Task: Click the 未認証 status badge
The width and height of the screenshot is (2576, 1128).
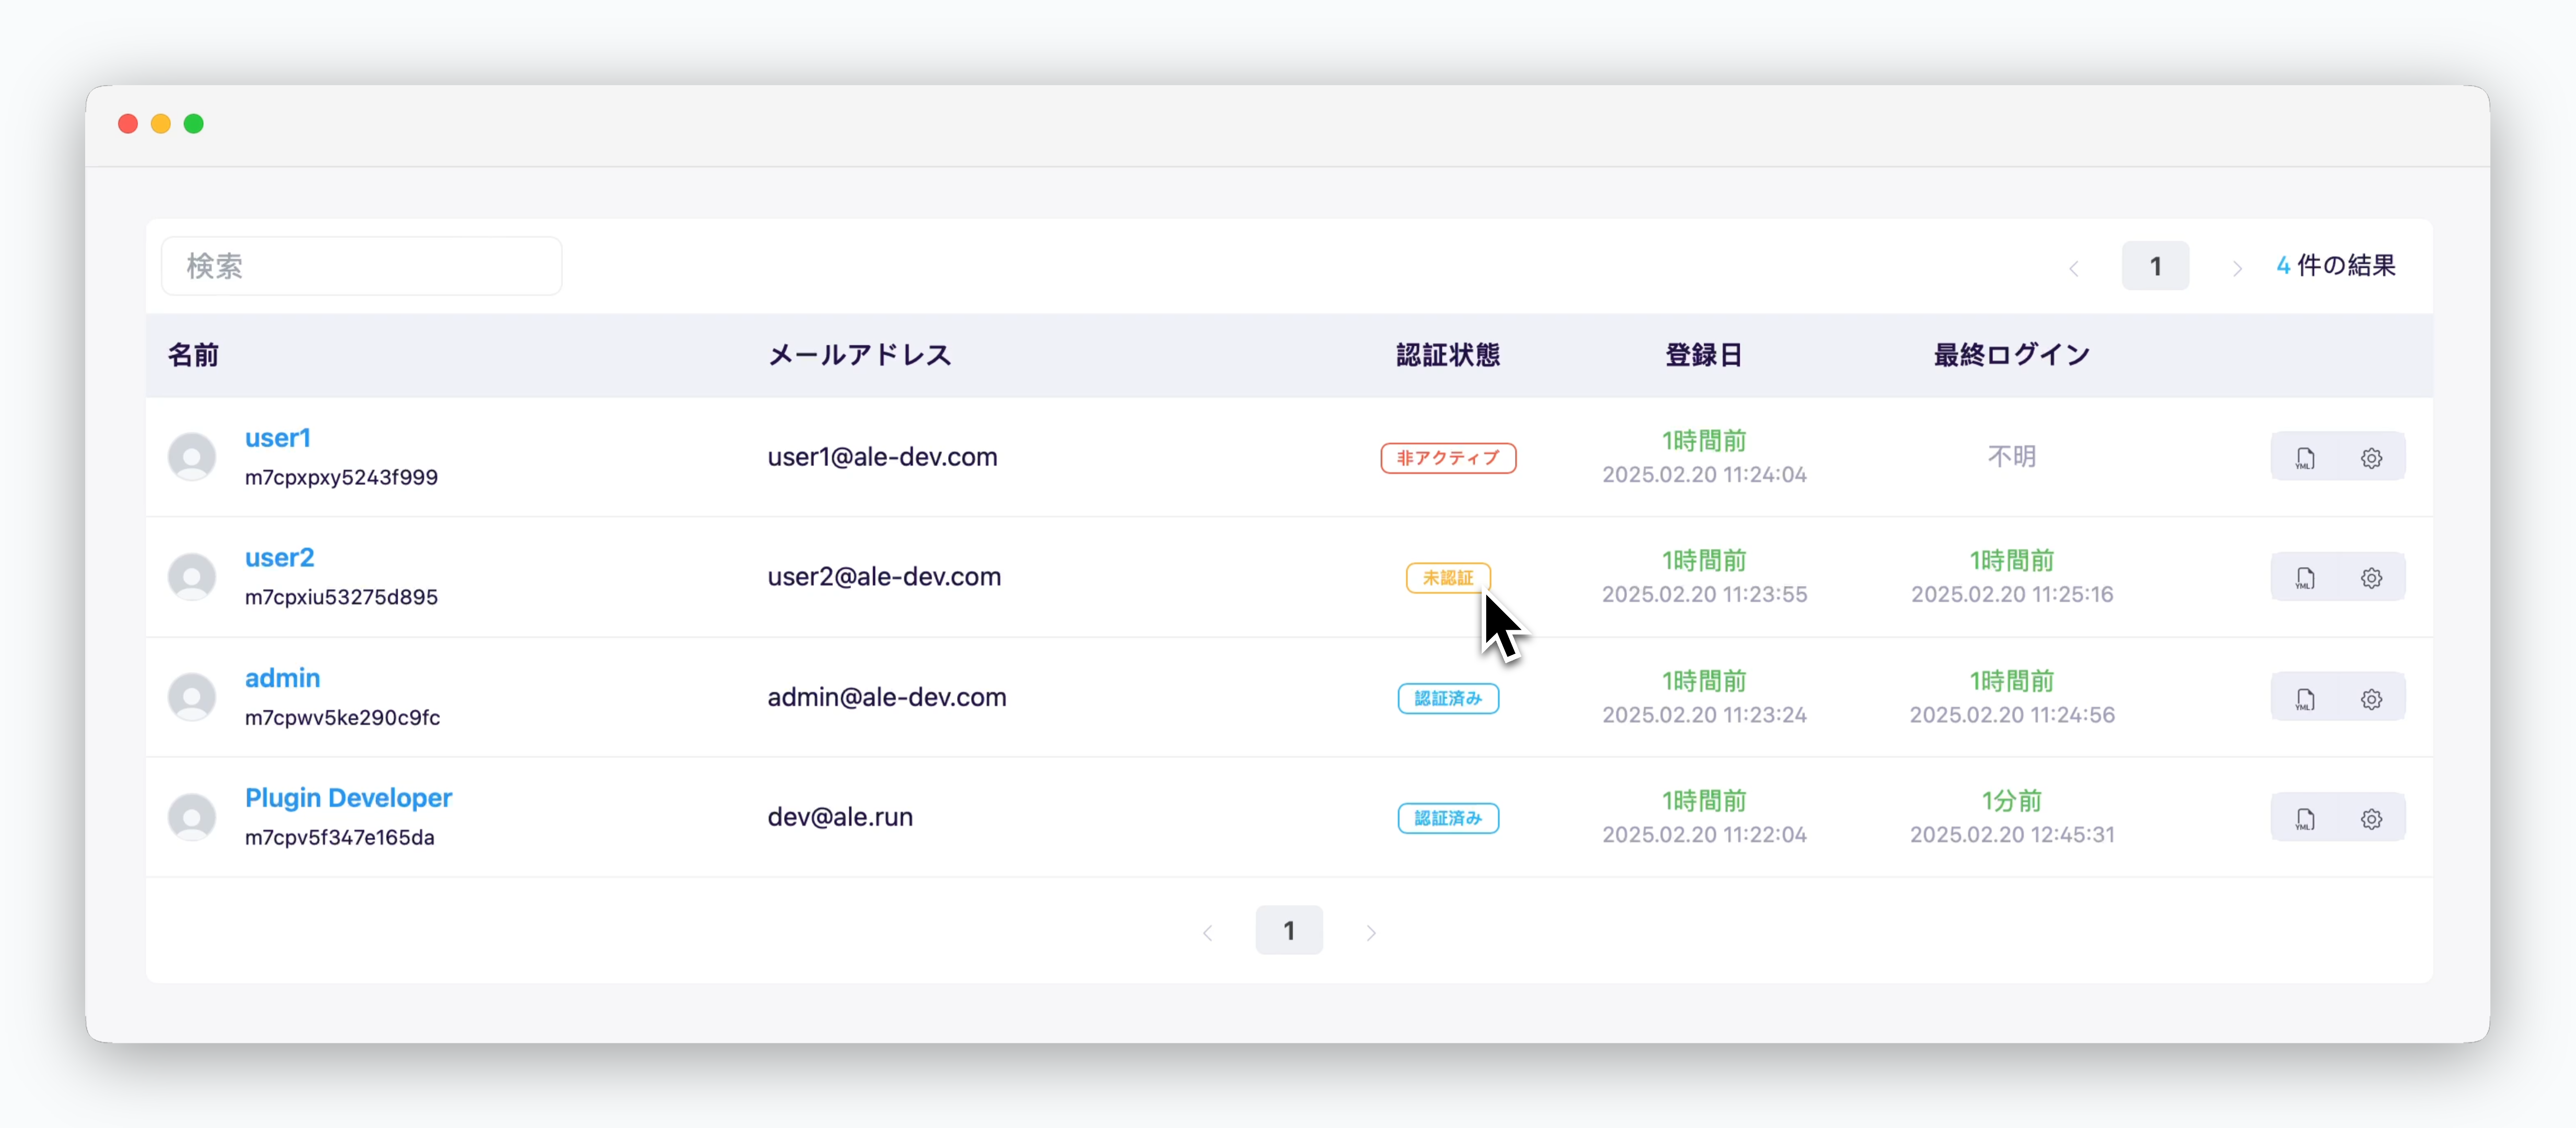Action: [1448, 578]
